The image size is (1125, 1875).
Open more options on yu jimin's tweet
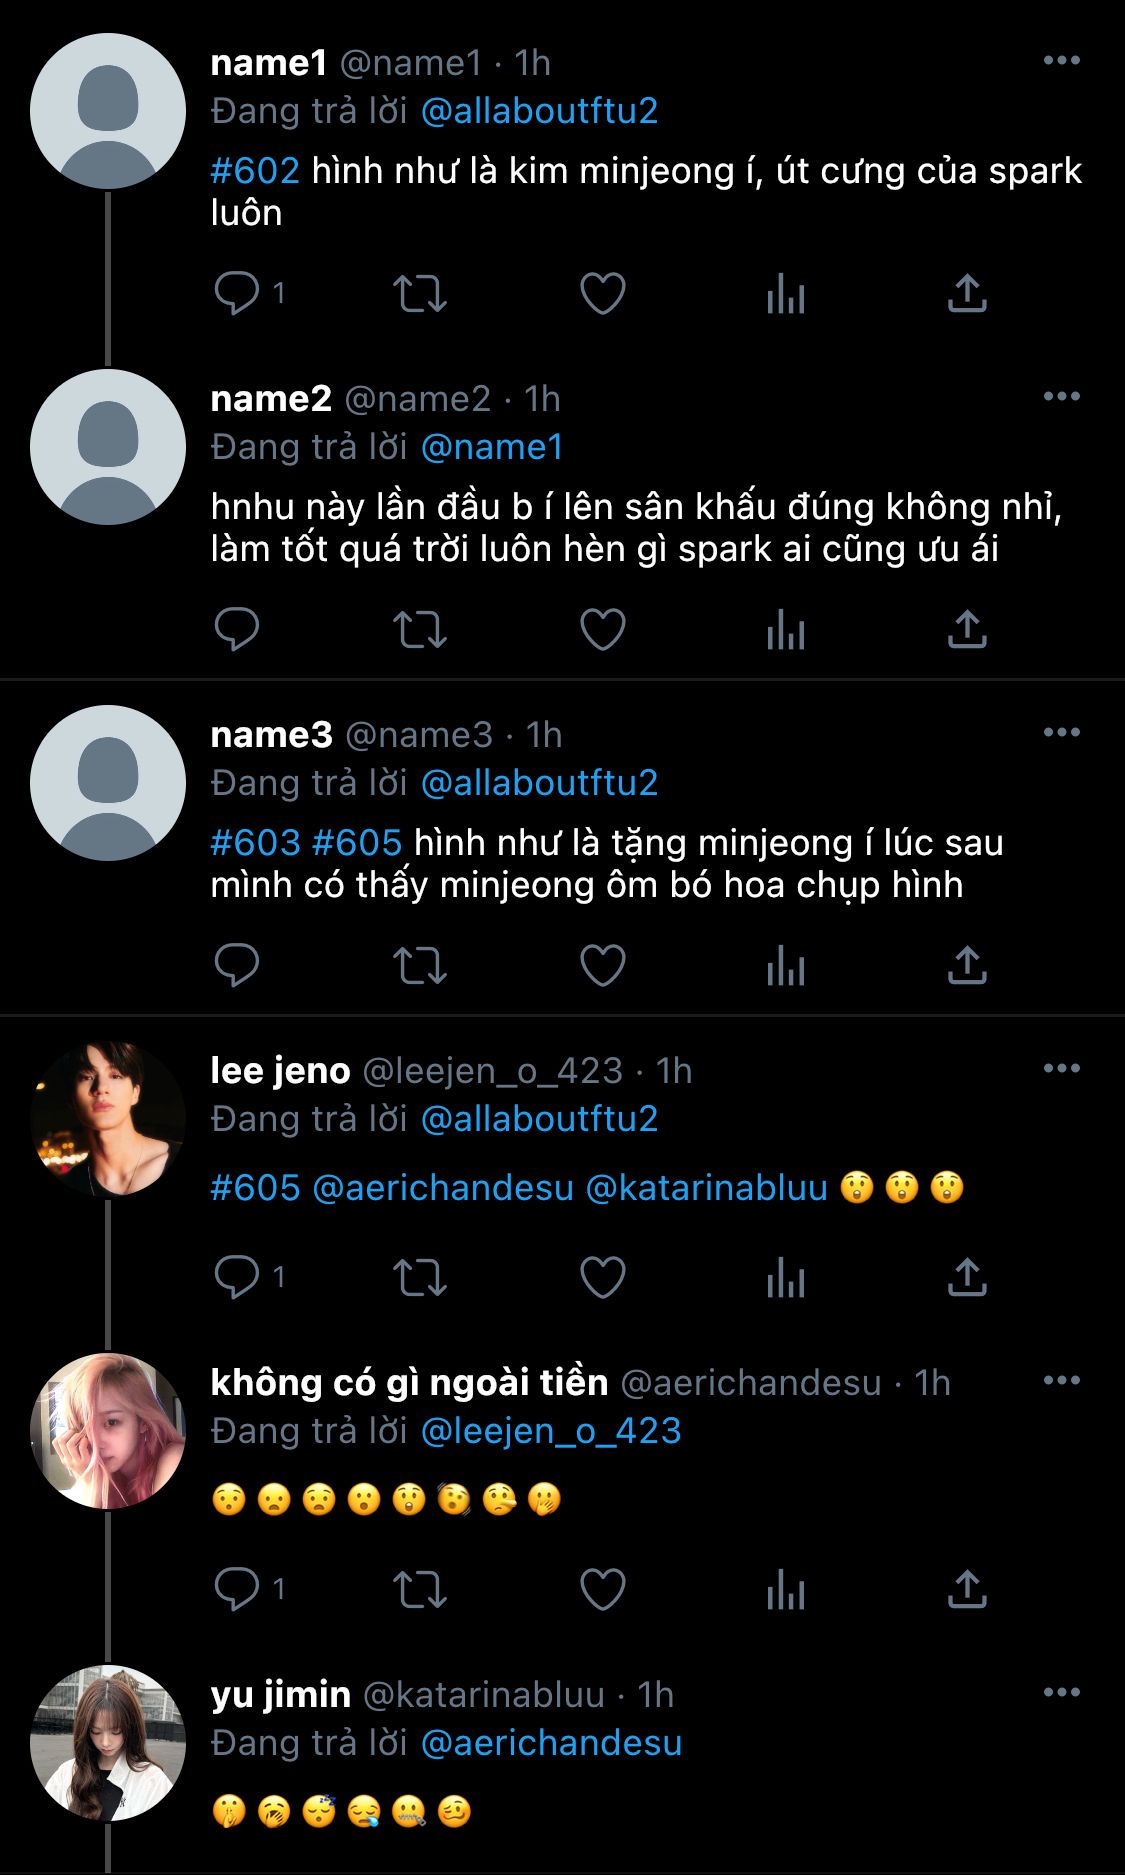point(1061,1693)
